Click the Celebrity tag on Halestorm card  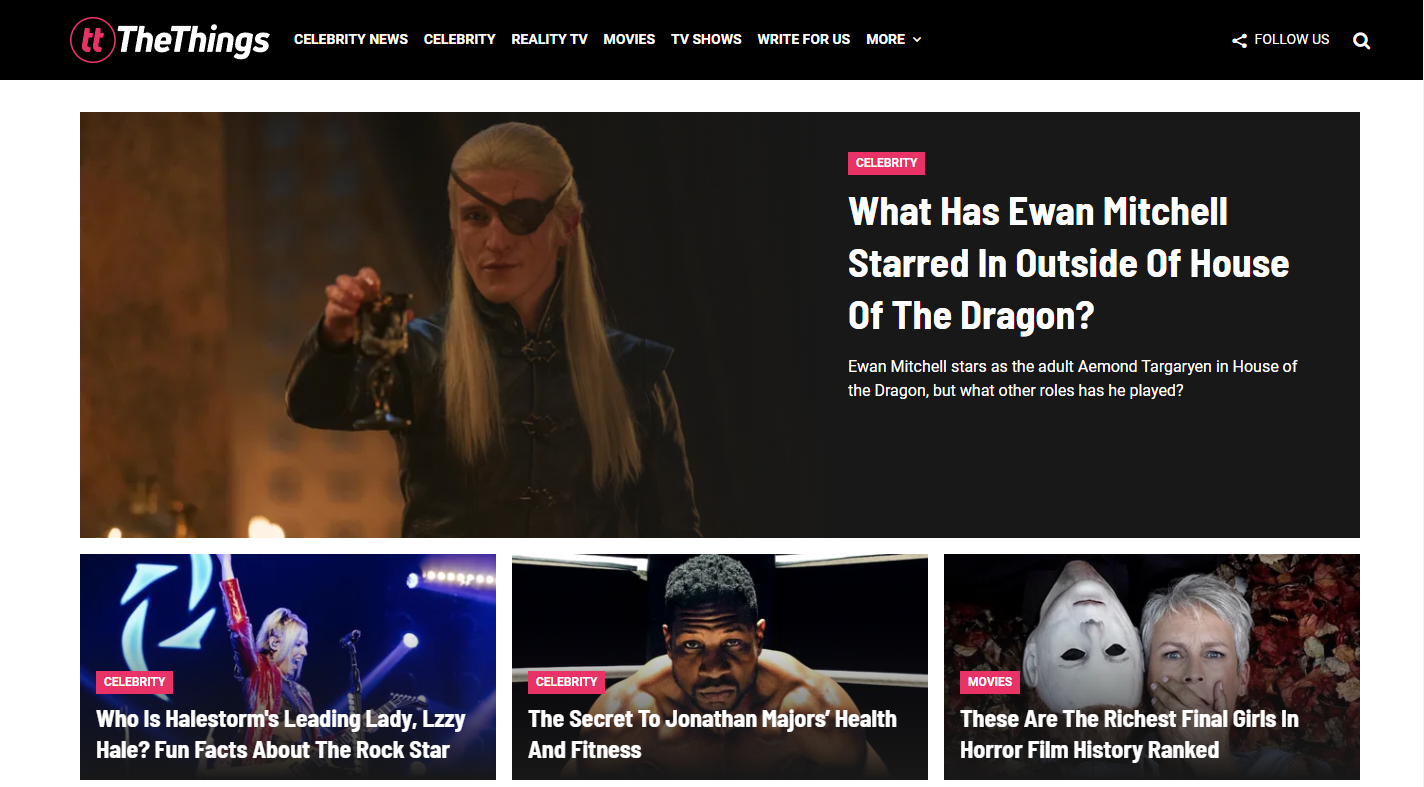134,682
